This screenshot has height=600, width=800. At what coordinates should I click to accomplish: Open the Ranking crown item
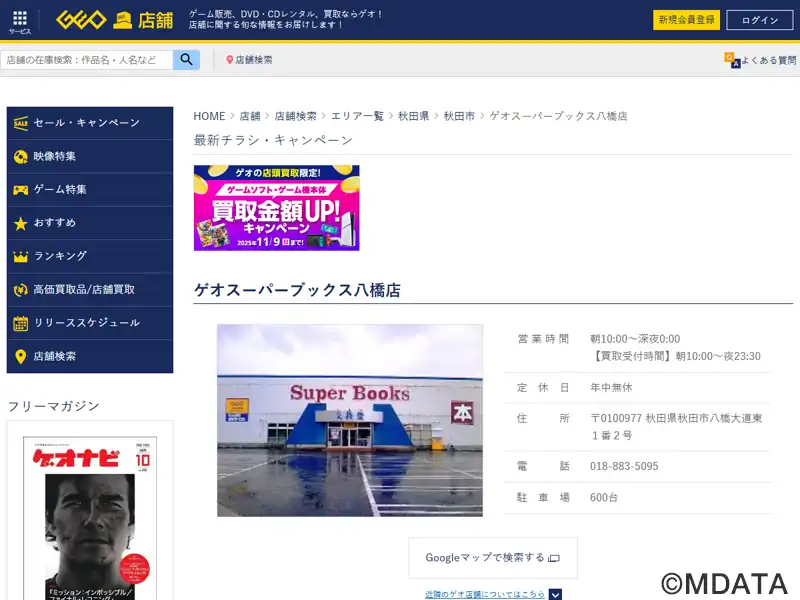(89, 256)
